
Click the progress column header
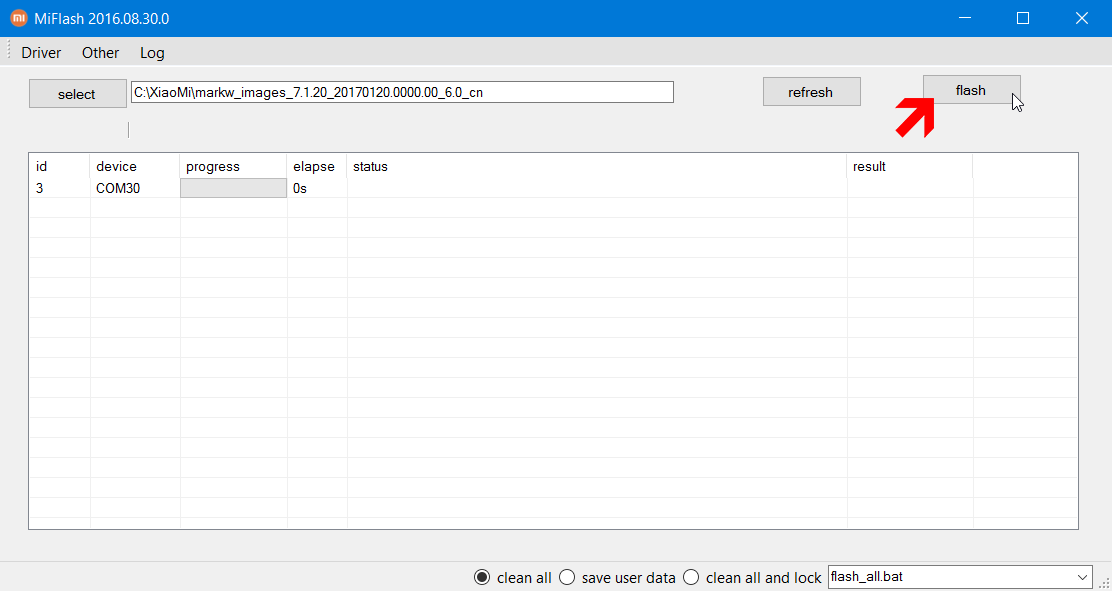233,167
